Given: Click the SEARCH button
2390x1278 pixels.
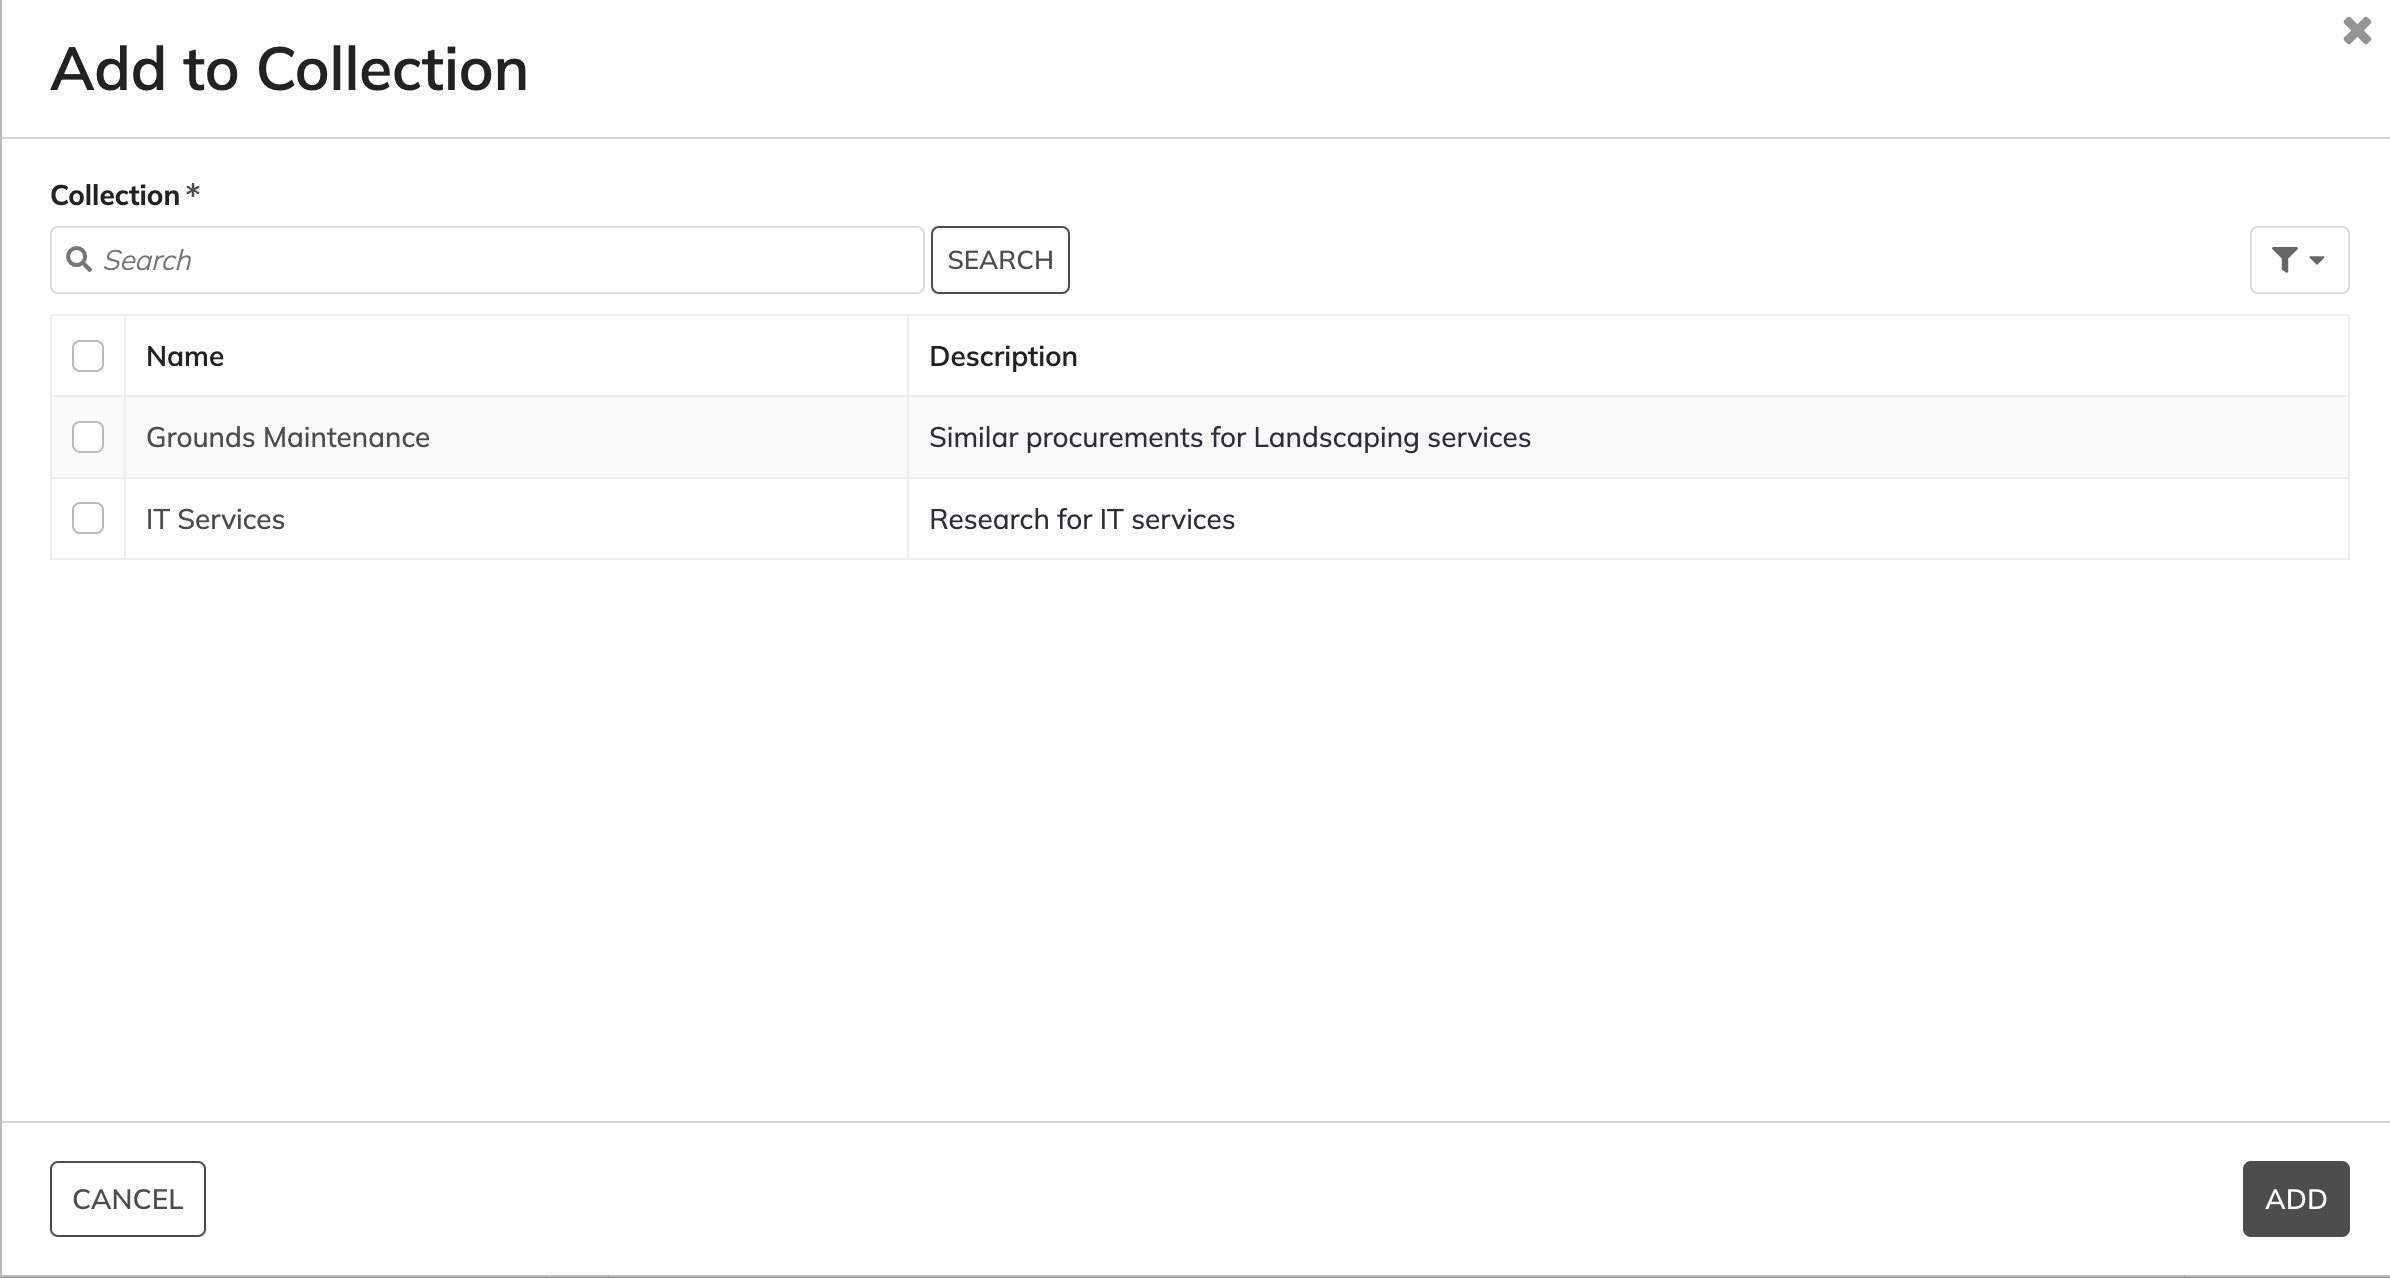Looking at the screenshot, I should 1000,260.
